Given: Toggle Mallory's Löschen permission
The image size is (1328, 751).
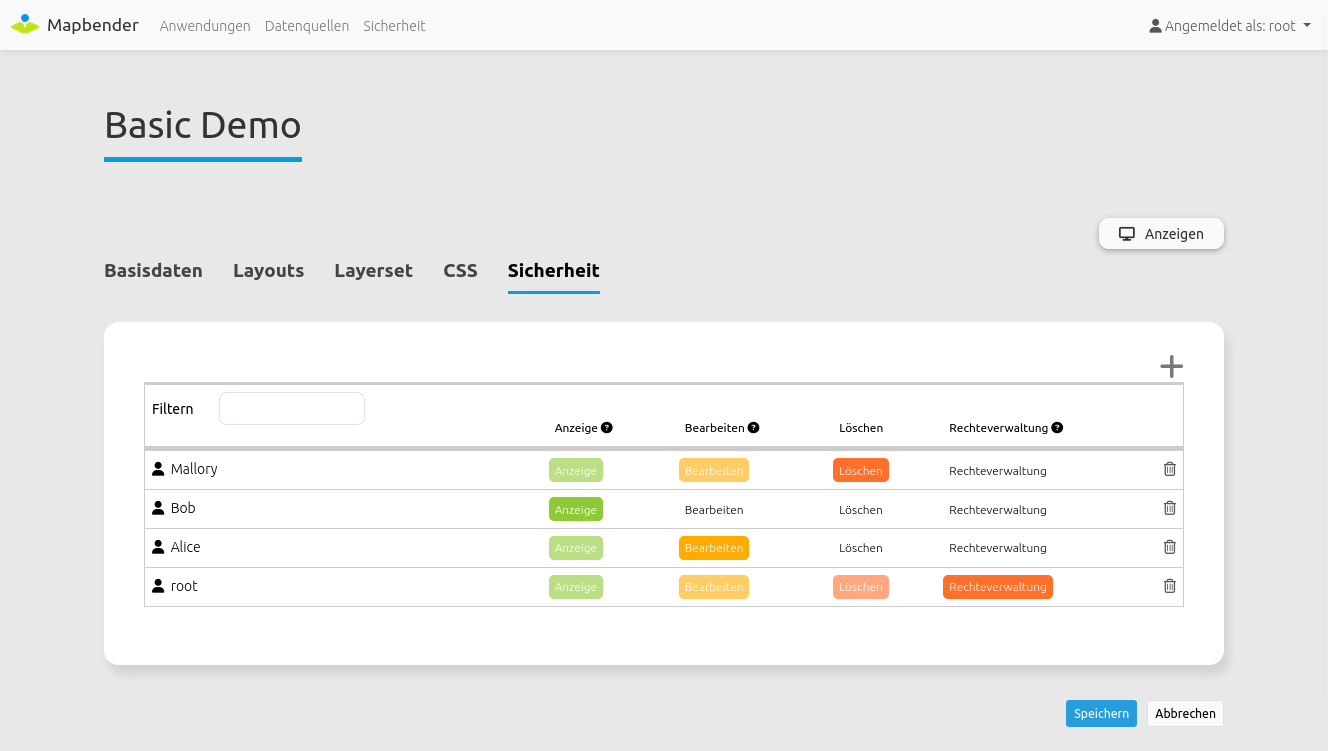Looking at the screenshot, I should coord(860,471).
